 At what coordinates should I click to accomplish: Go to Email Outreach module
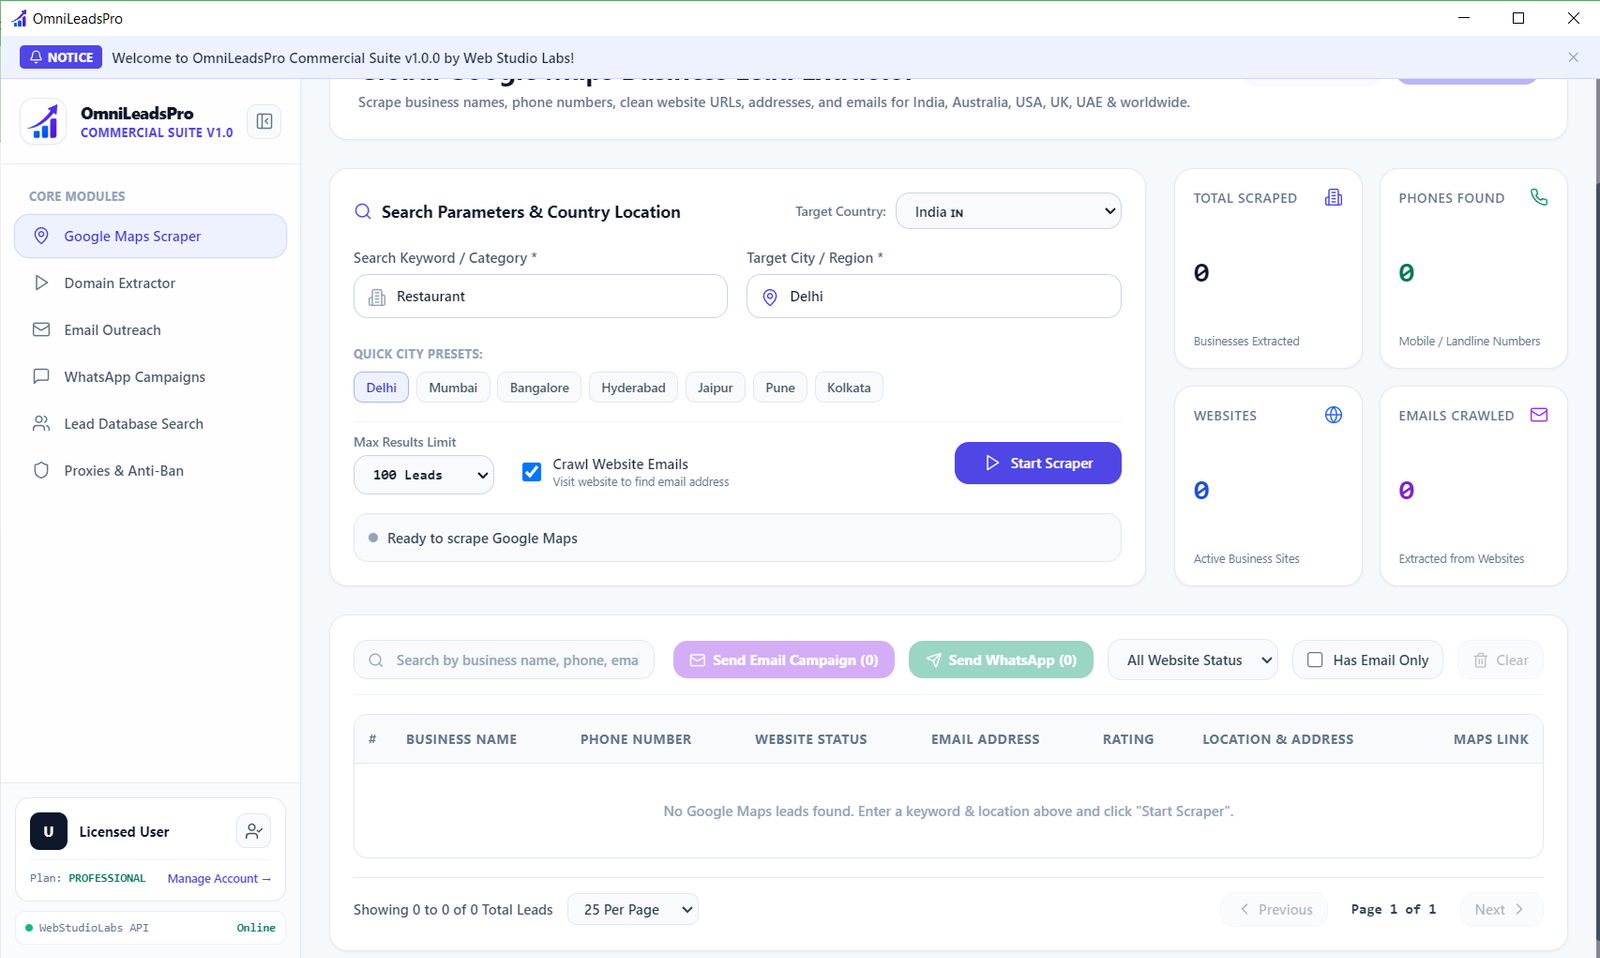150,330
